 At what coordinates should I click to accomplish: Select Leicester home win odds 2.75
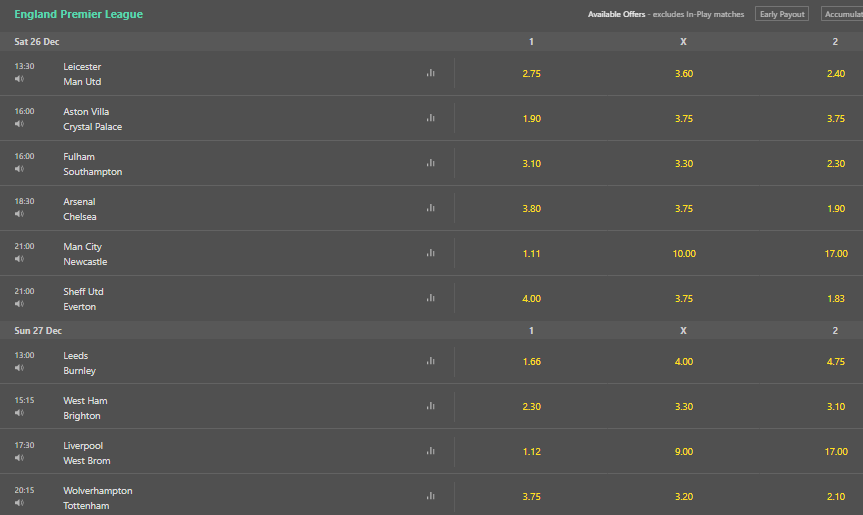[x=532, y=74]
